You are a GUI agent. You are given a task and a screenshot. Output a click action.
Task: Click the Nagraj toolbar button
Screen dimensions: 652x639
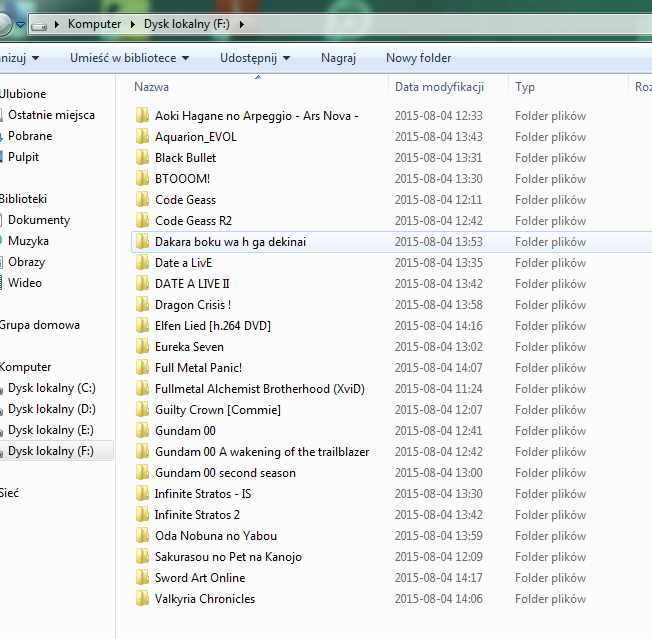338,58
